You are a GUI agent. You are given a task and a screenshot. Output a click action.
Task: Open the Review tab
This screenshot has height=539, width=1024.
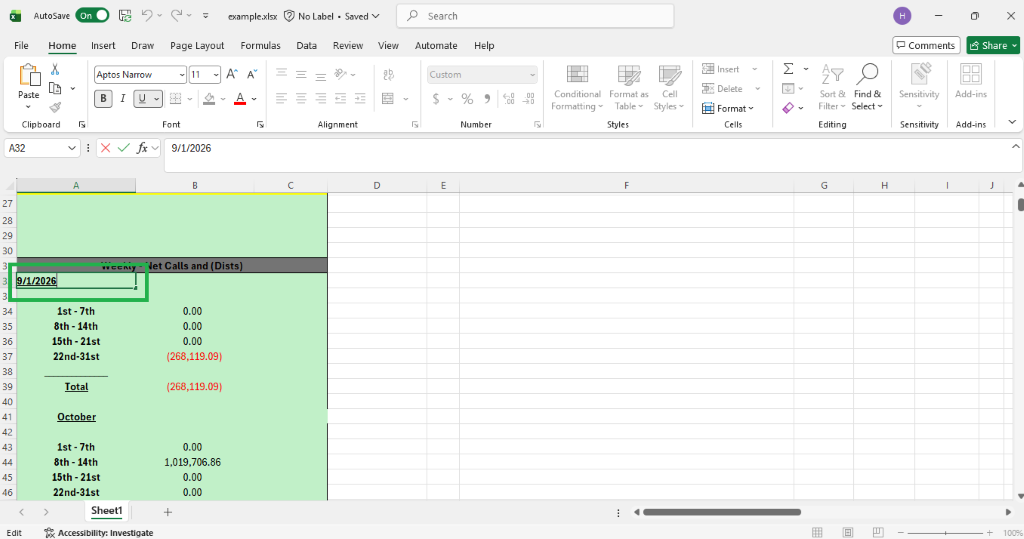(x=348, y=45)
